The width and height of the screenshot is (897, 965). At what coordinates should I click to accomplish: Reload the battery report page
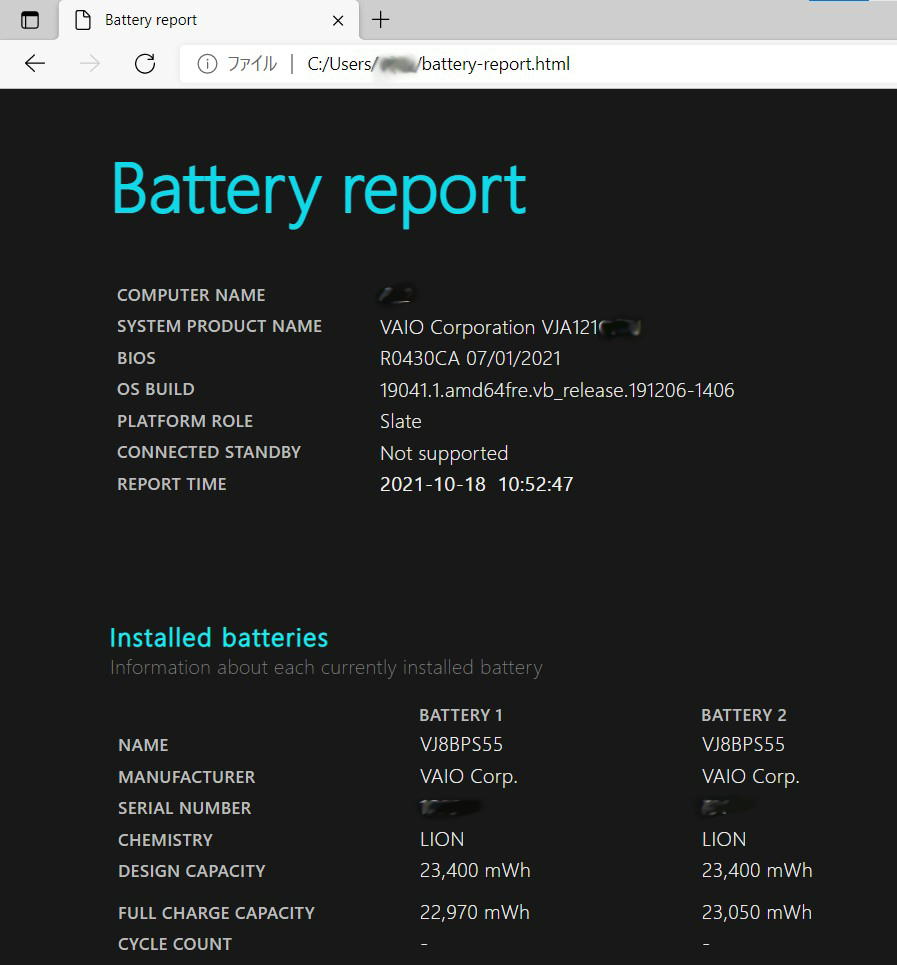(x=145, y=63)
